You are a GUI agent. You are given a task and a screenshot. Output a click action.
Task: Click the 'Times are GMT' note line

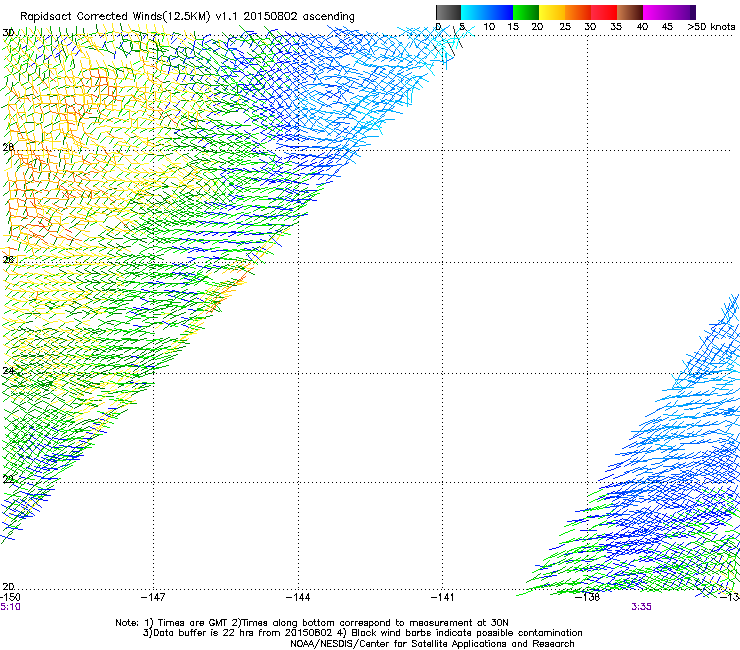(x=312, y=623)
